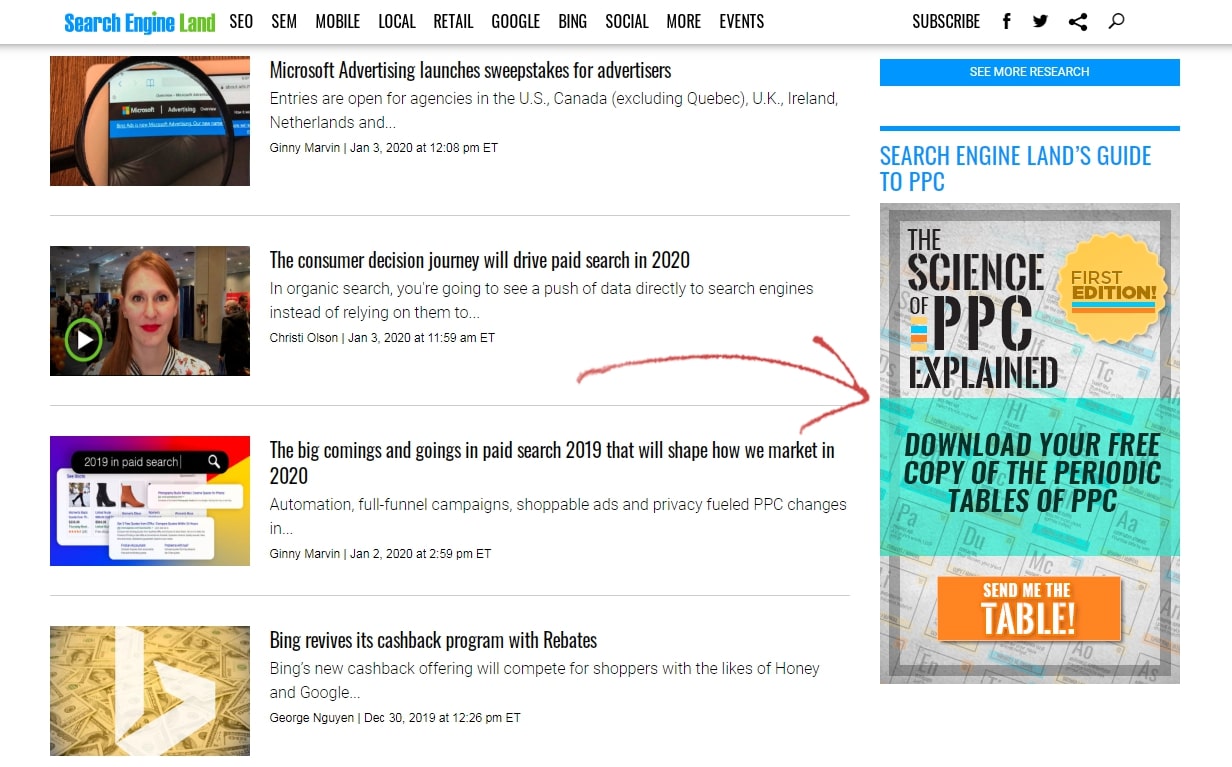Click the SEE MORE RESEARCH button
1232x767 pixels.
1030,72
